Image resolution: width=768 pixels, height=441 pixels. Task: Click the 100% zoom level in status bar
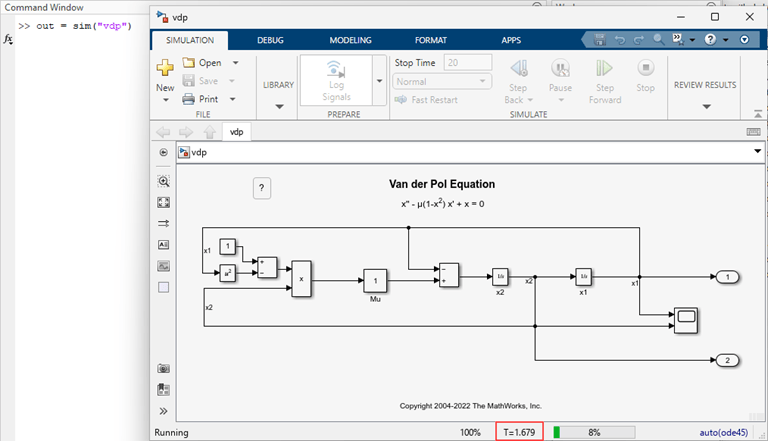(470, 432)
